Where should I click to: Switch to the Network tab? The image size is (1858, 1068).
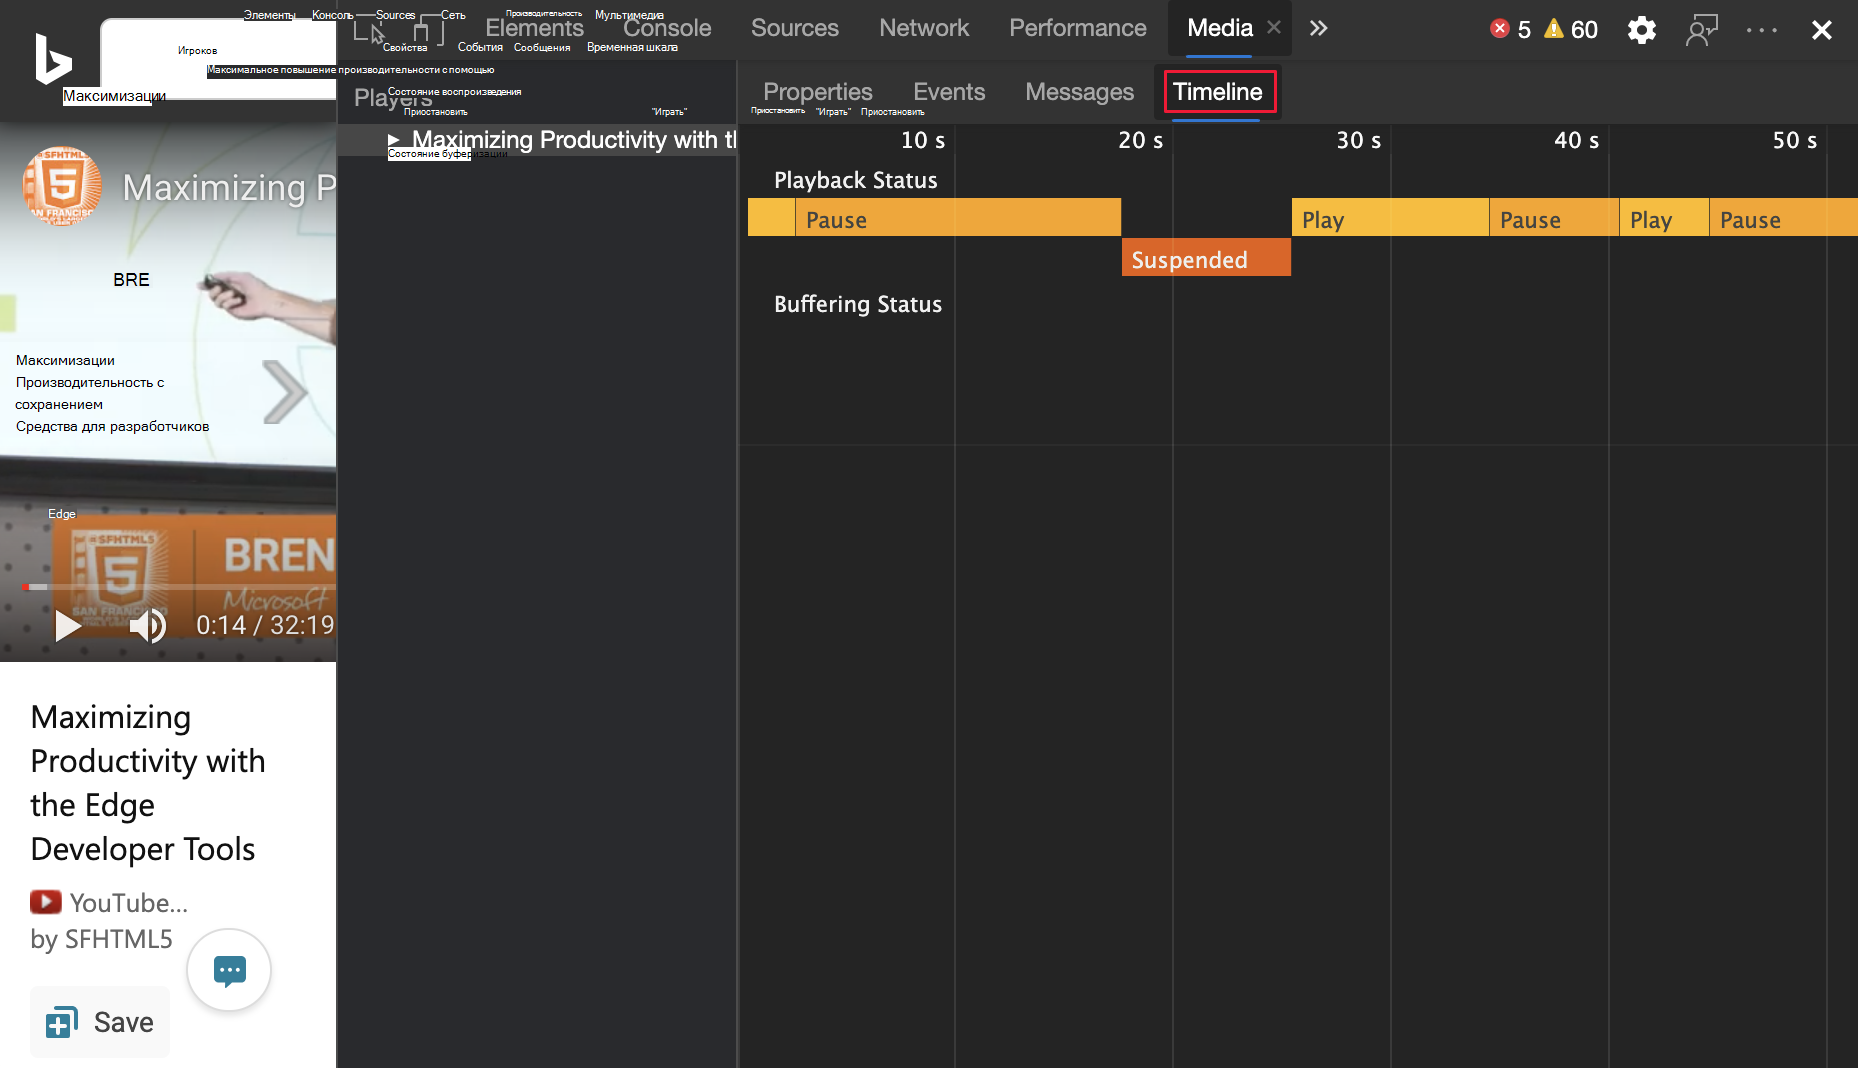[924, 28]
